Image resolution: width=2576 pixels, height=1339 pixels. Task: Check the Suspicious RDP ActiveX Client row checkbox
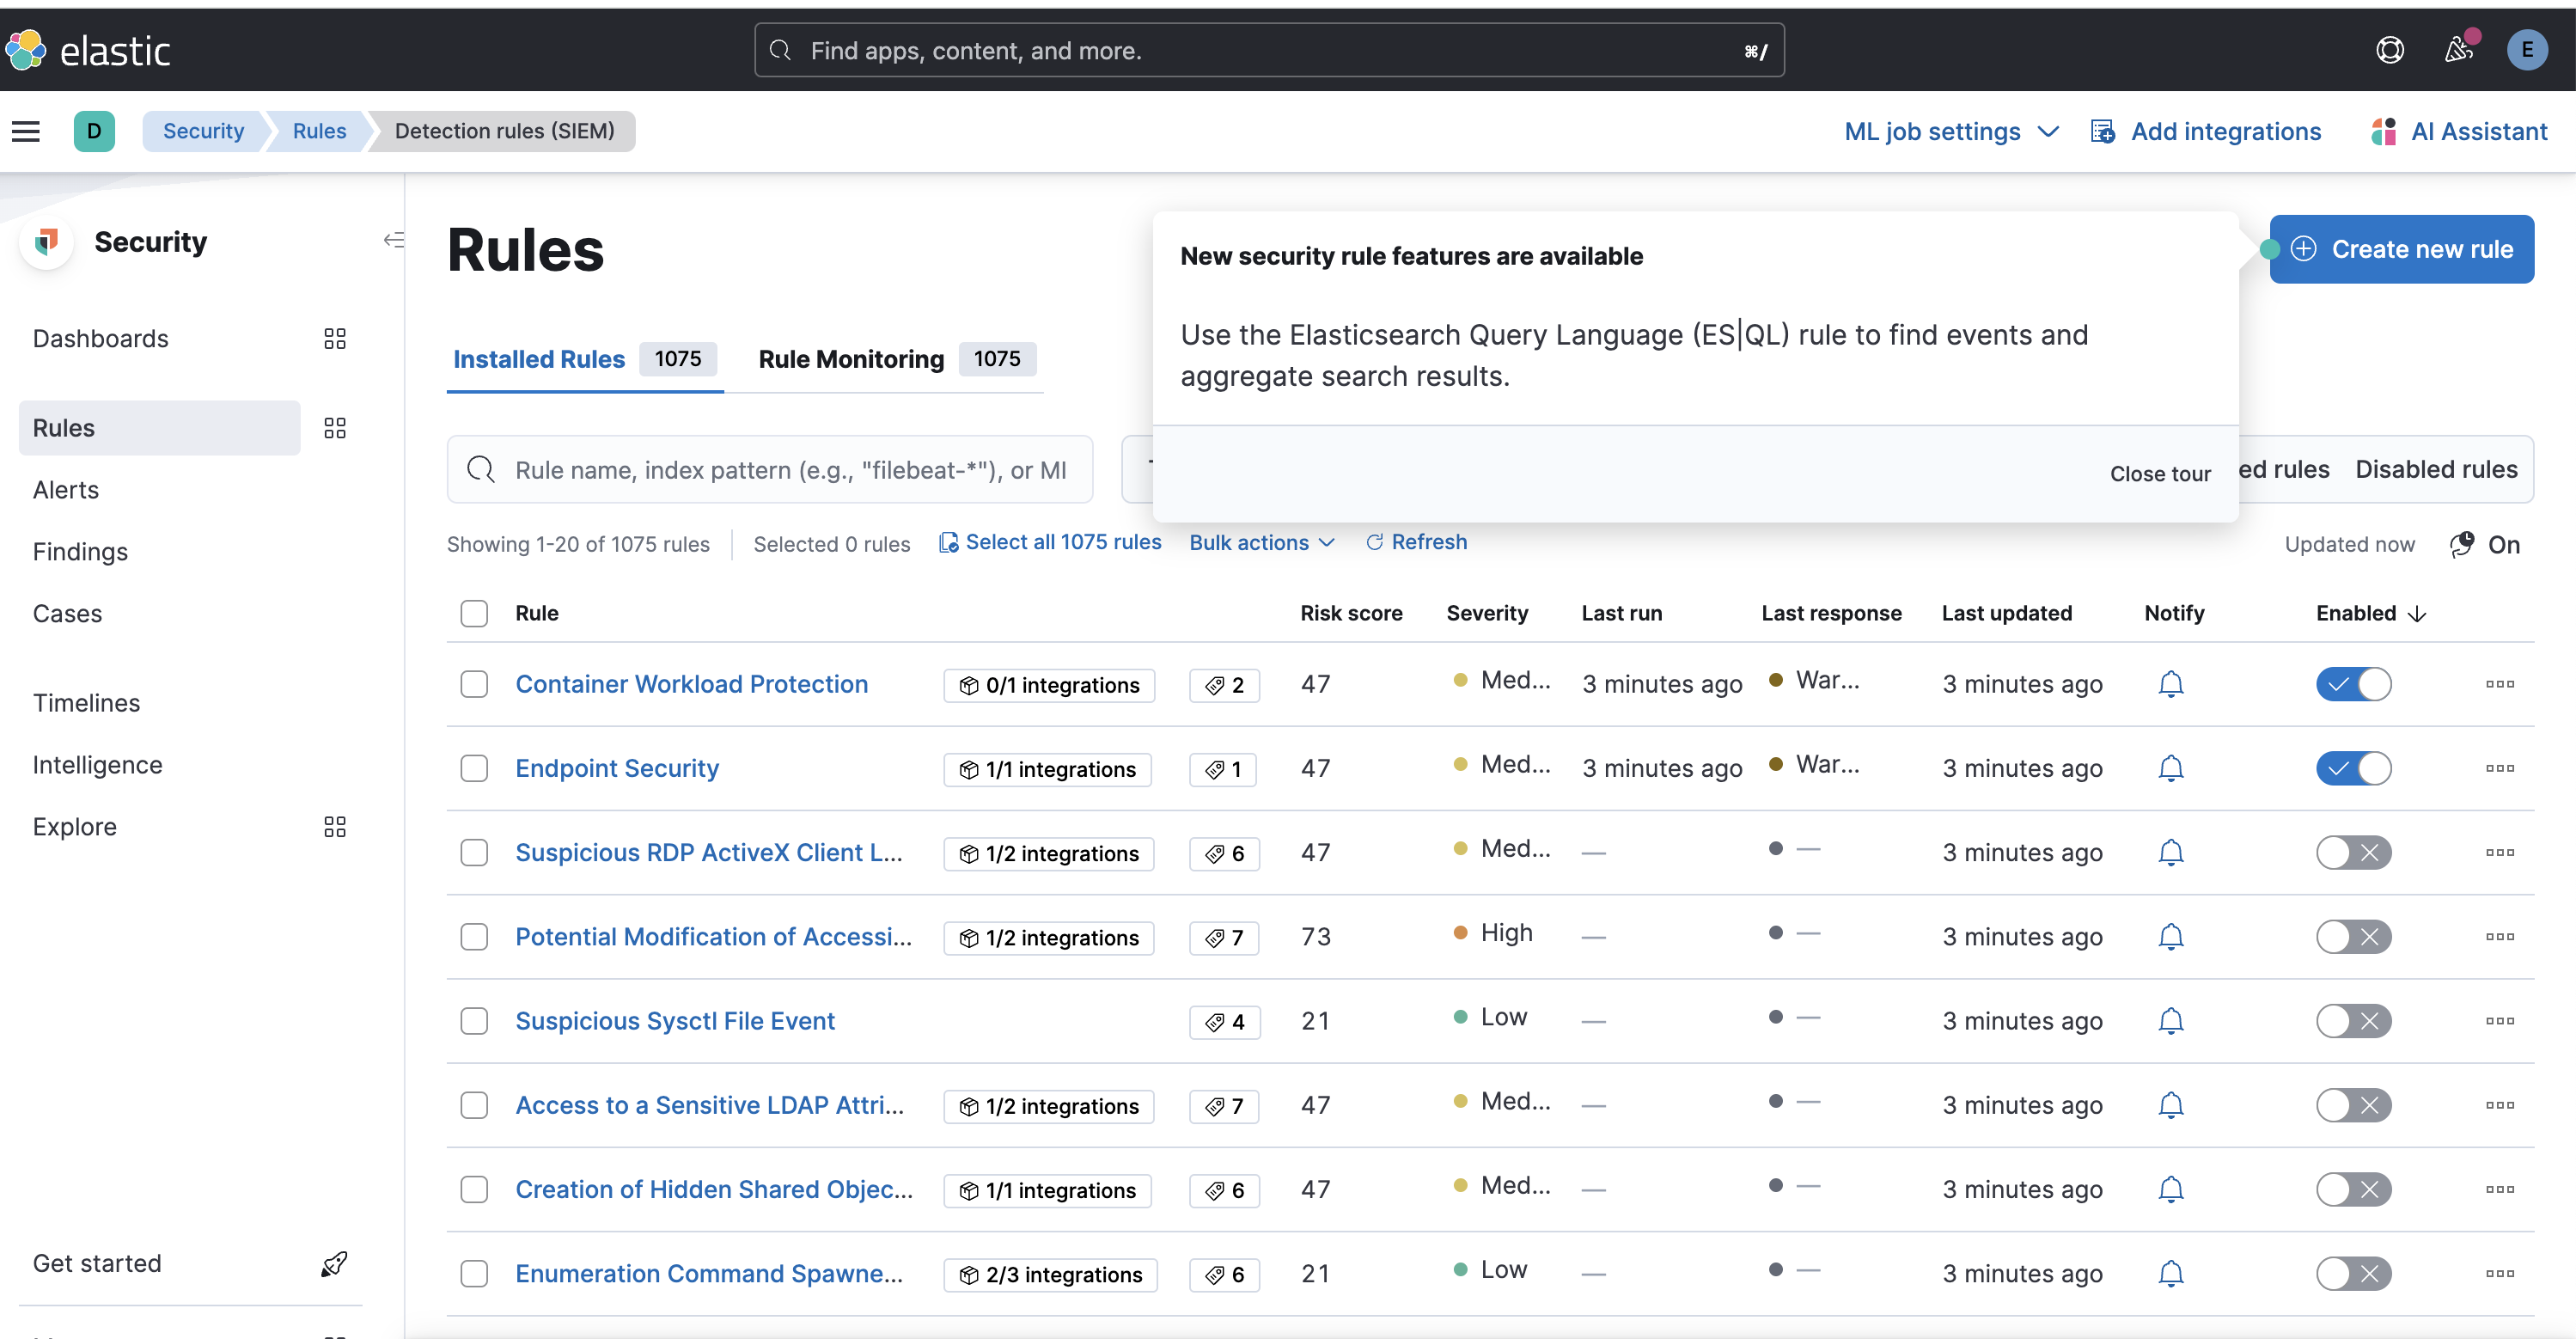pos(474,853)
